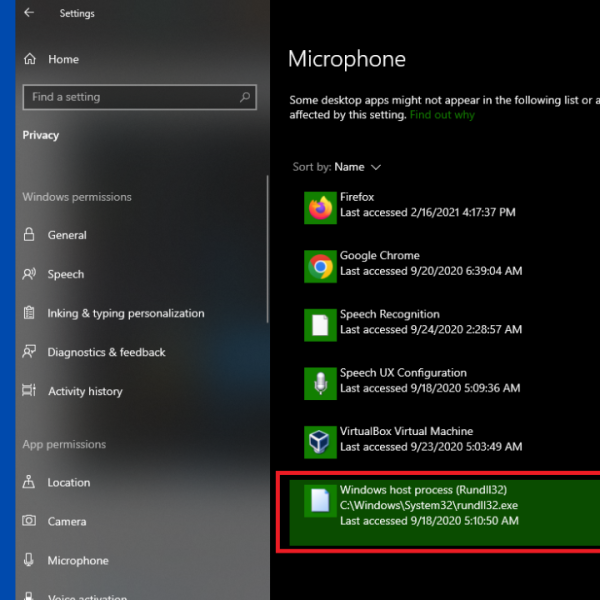This screenshot has width=600, height=600.
Task: Click the Speech UX Configuration microphone icon
Action: click(320, 383)
